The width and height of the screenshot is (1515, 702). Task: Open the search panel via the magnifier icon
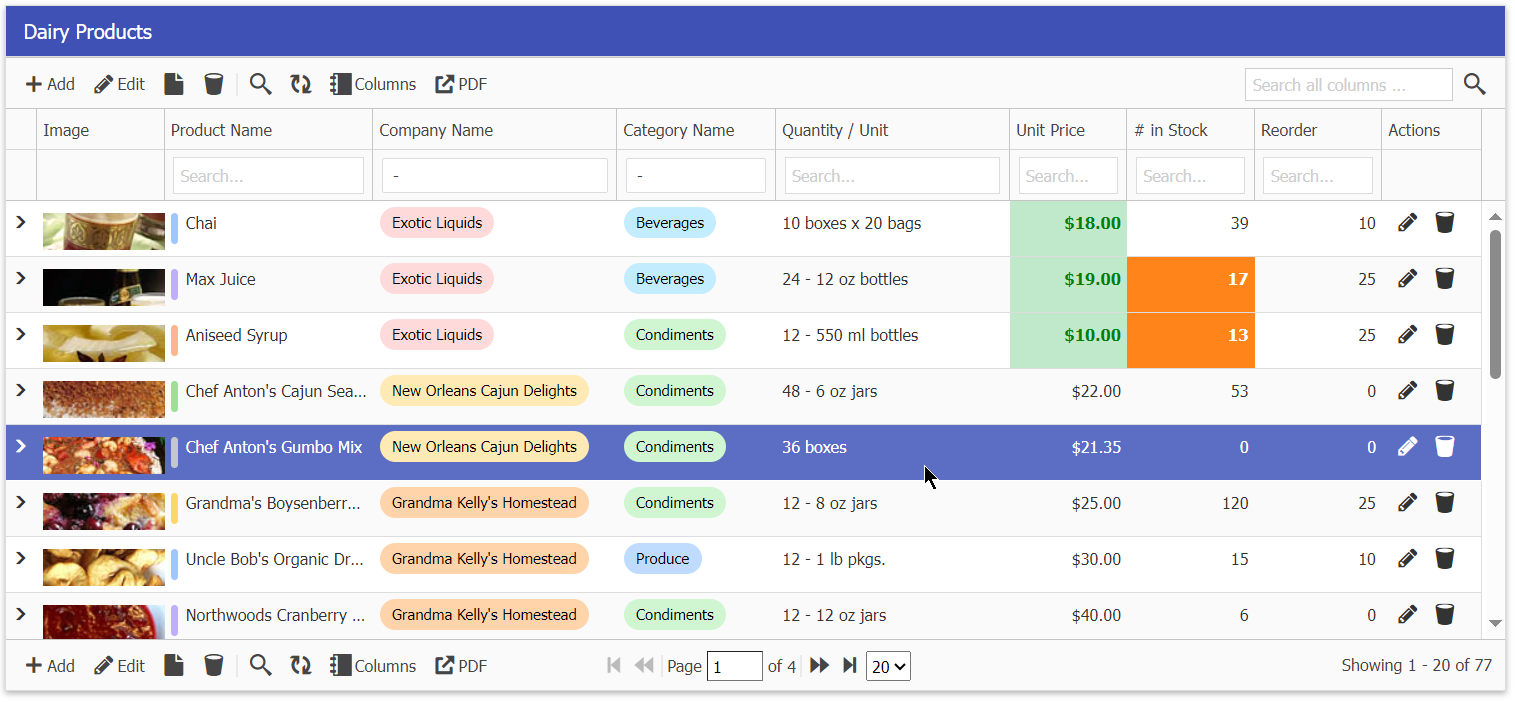click(260, 84)
